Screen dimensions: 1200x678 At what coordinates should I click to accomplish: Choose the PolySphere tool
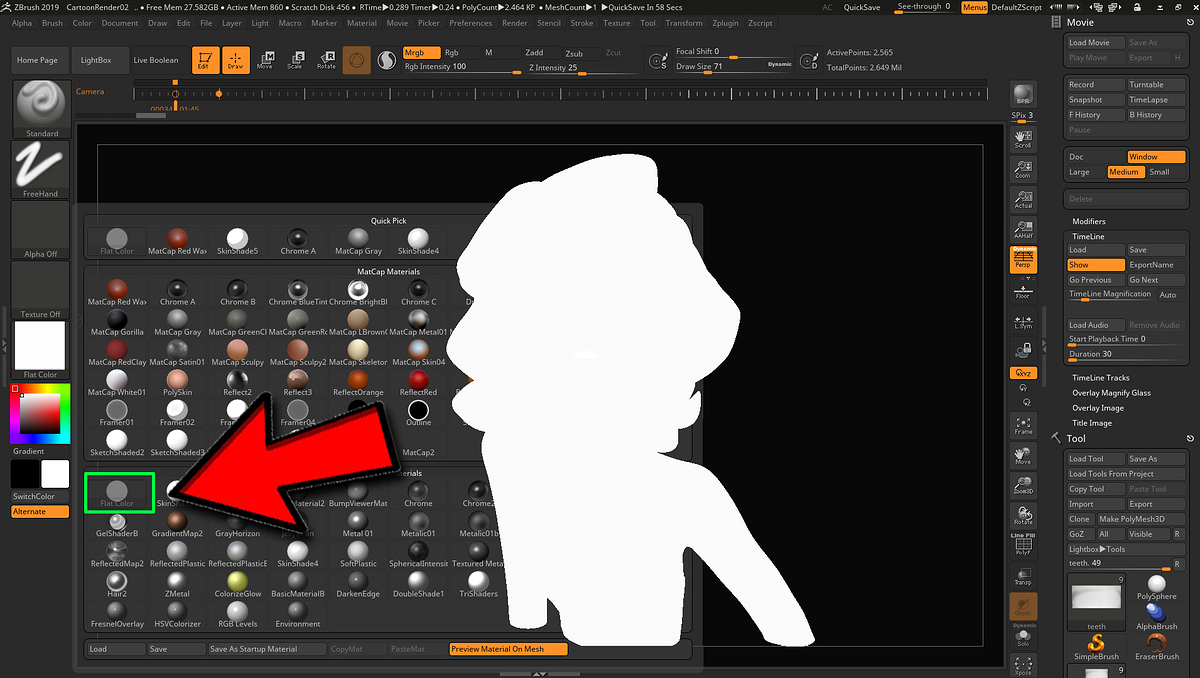click(x=1157, y=586)
